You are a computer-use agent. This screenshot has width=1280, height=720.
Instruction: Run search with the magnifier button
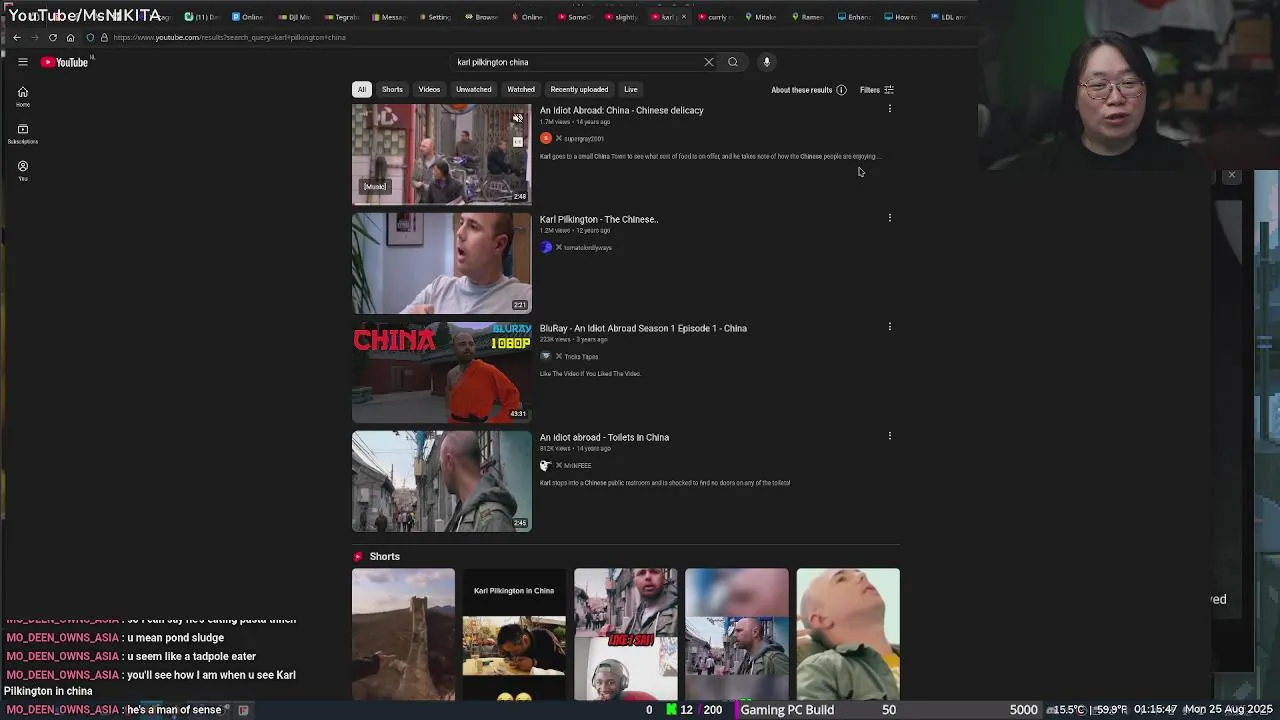click(733, 62)
